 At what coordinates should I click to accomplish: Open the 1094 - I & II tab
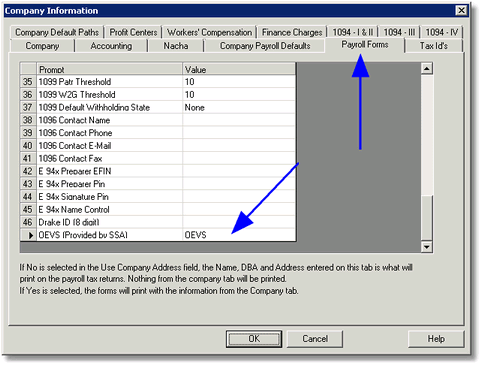point(353,32)
